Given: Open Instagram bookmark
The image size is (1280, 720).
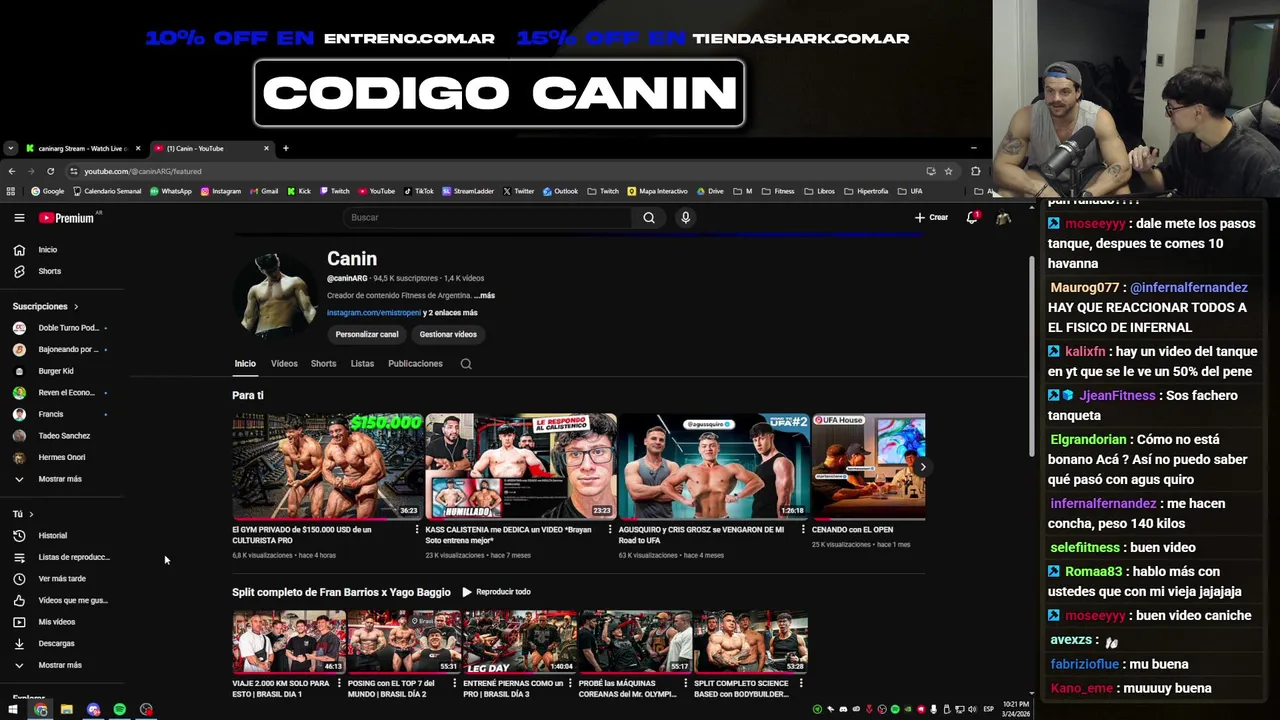Looking at the screenshot, I should pos(220,191).
